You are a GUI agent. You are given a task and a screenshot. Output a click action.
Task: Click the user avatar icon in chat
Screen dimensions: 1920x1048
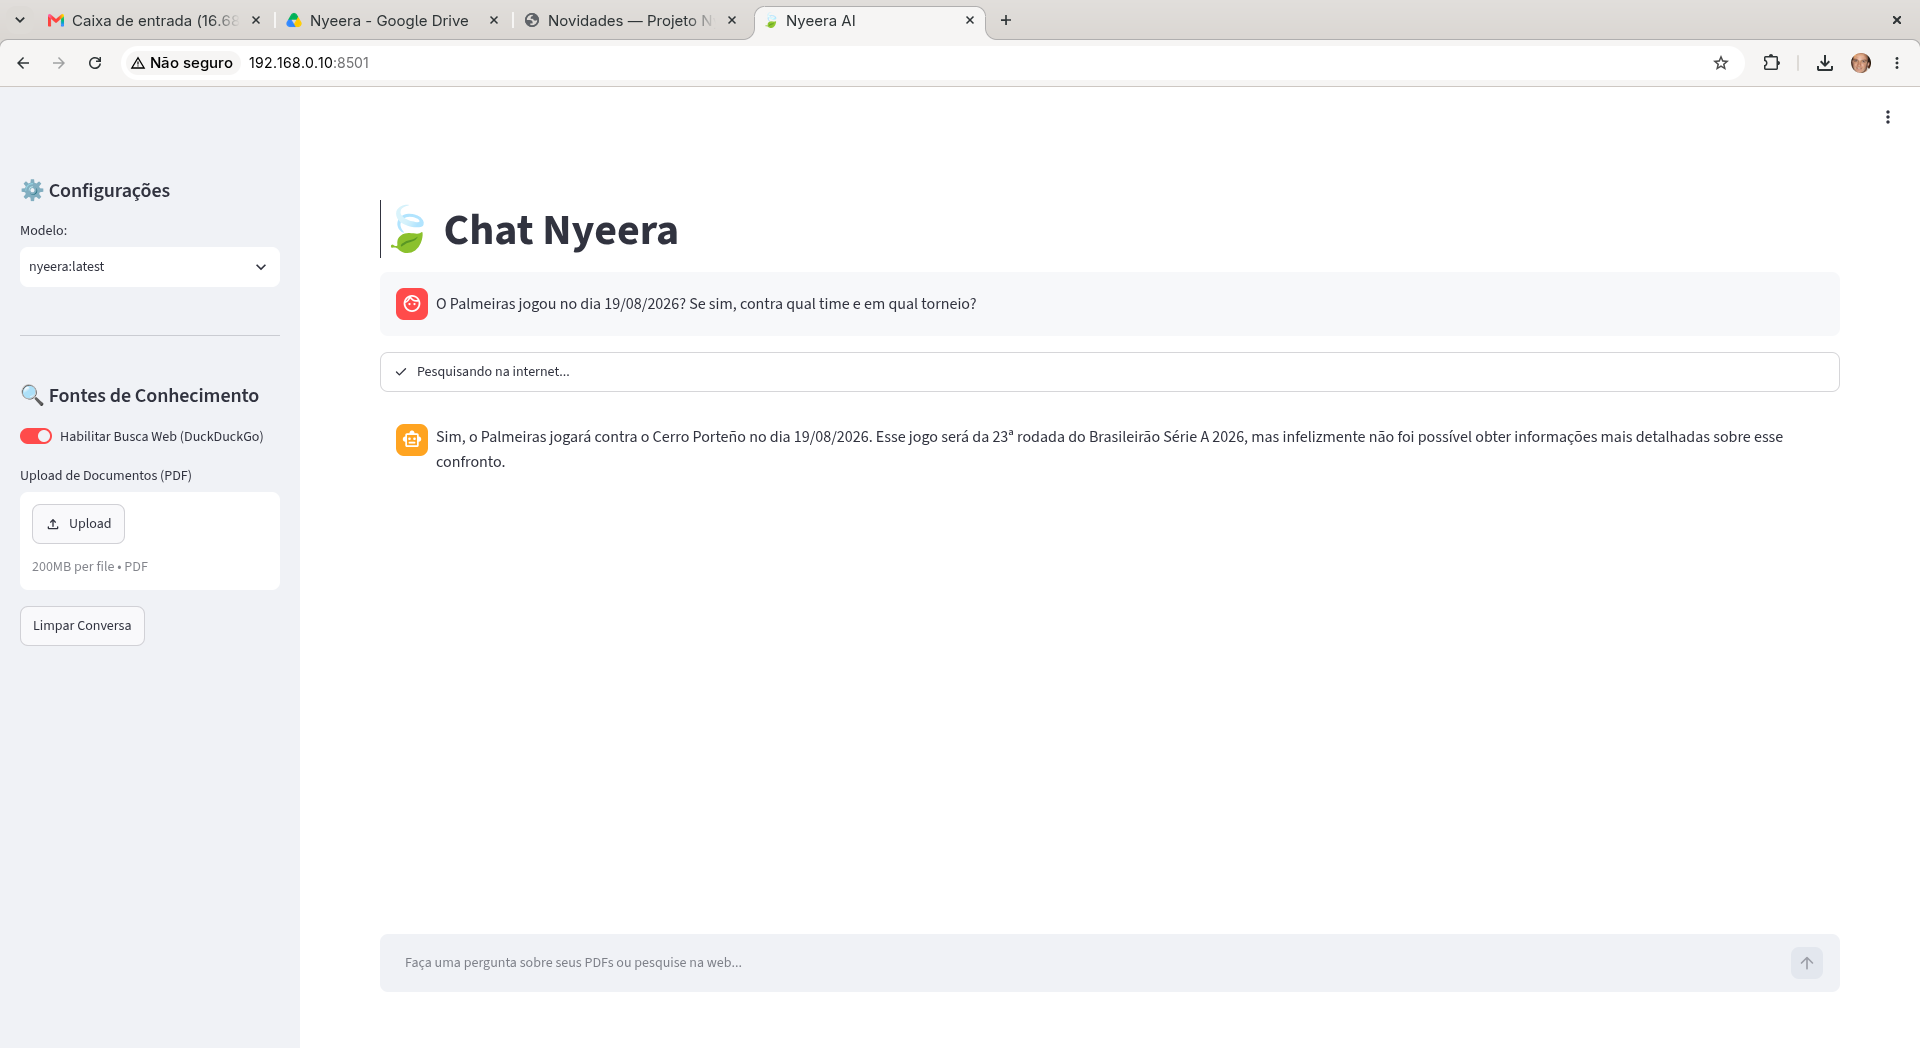(x=412, y=304)
